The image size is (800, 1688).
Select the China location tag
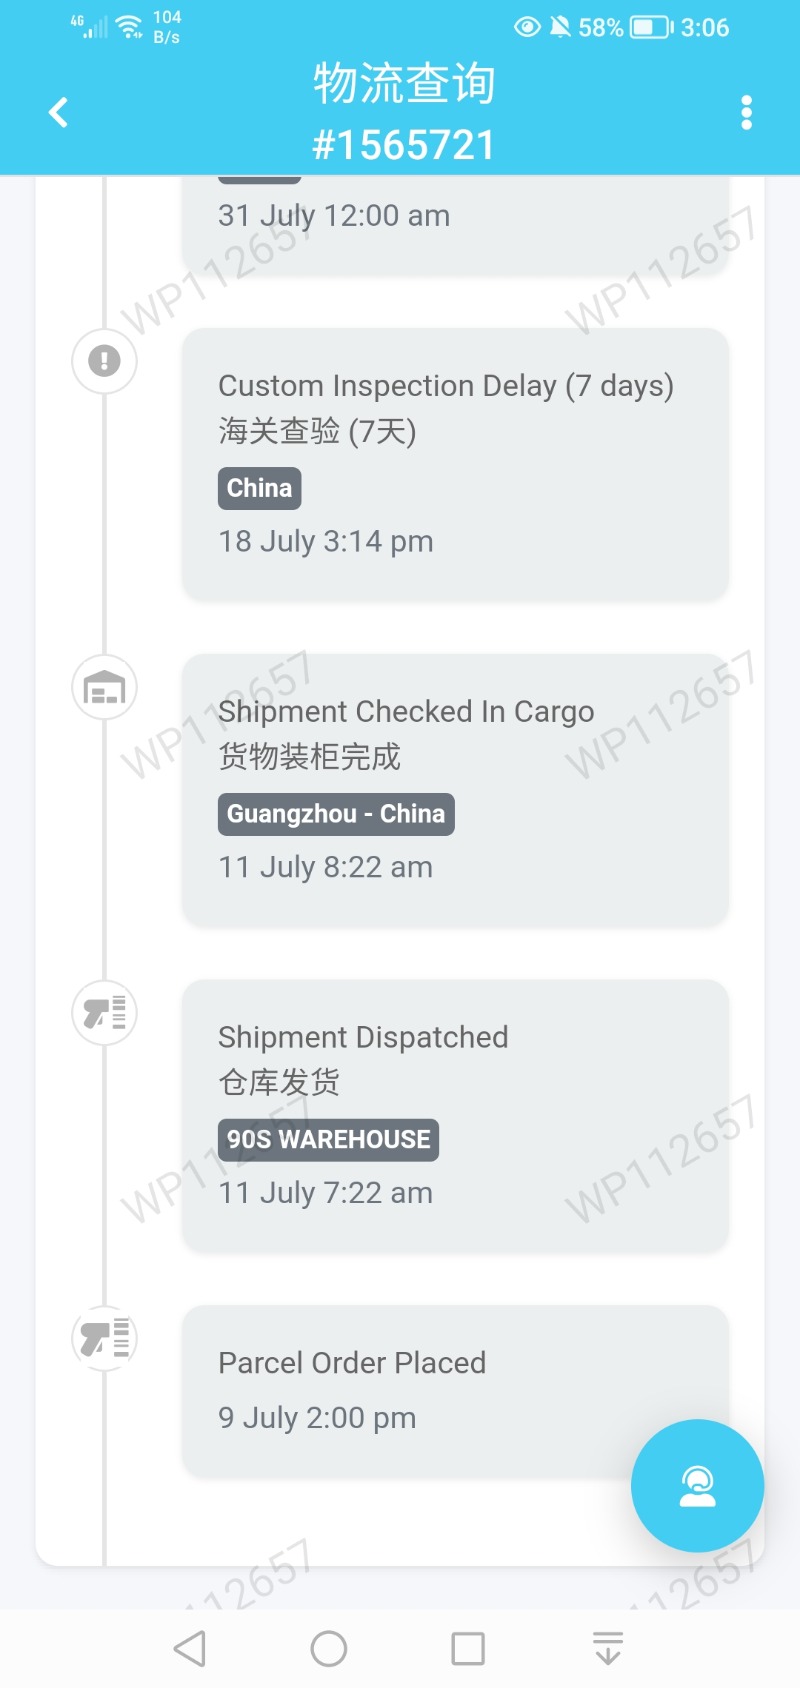[260, 488]
